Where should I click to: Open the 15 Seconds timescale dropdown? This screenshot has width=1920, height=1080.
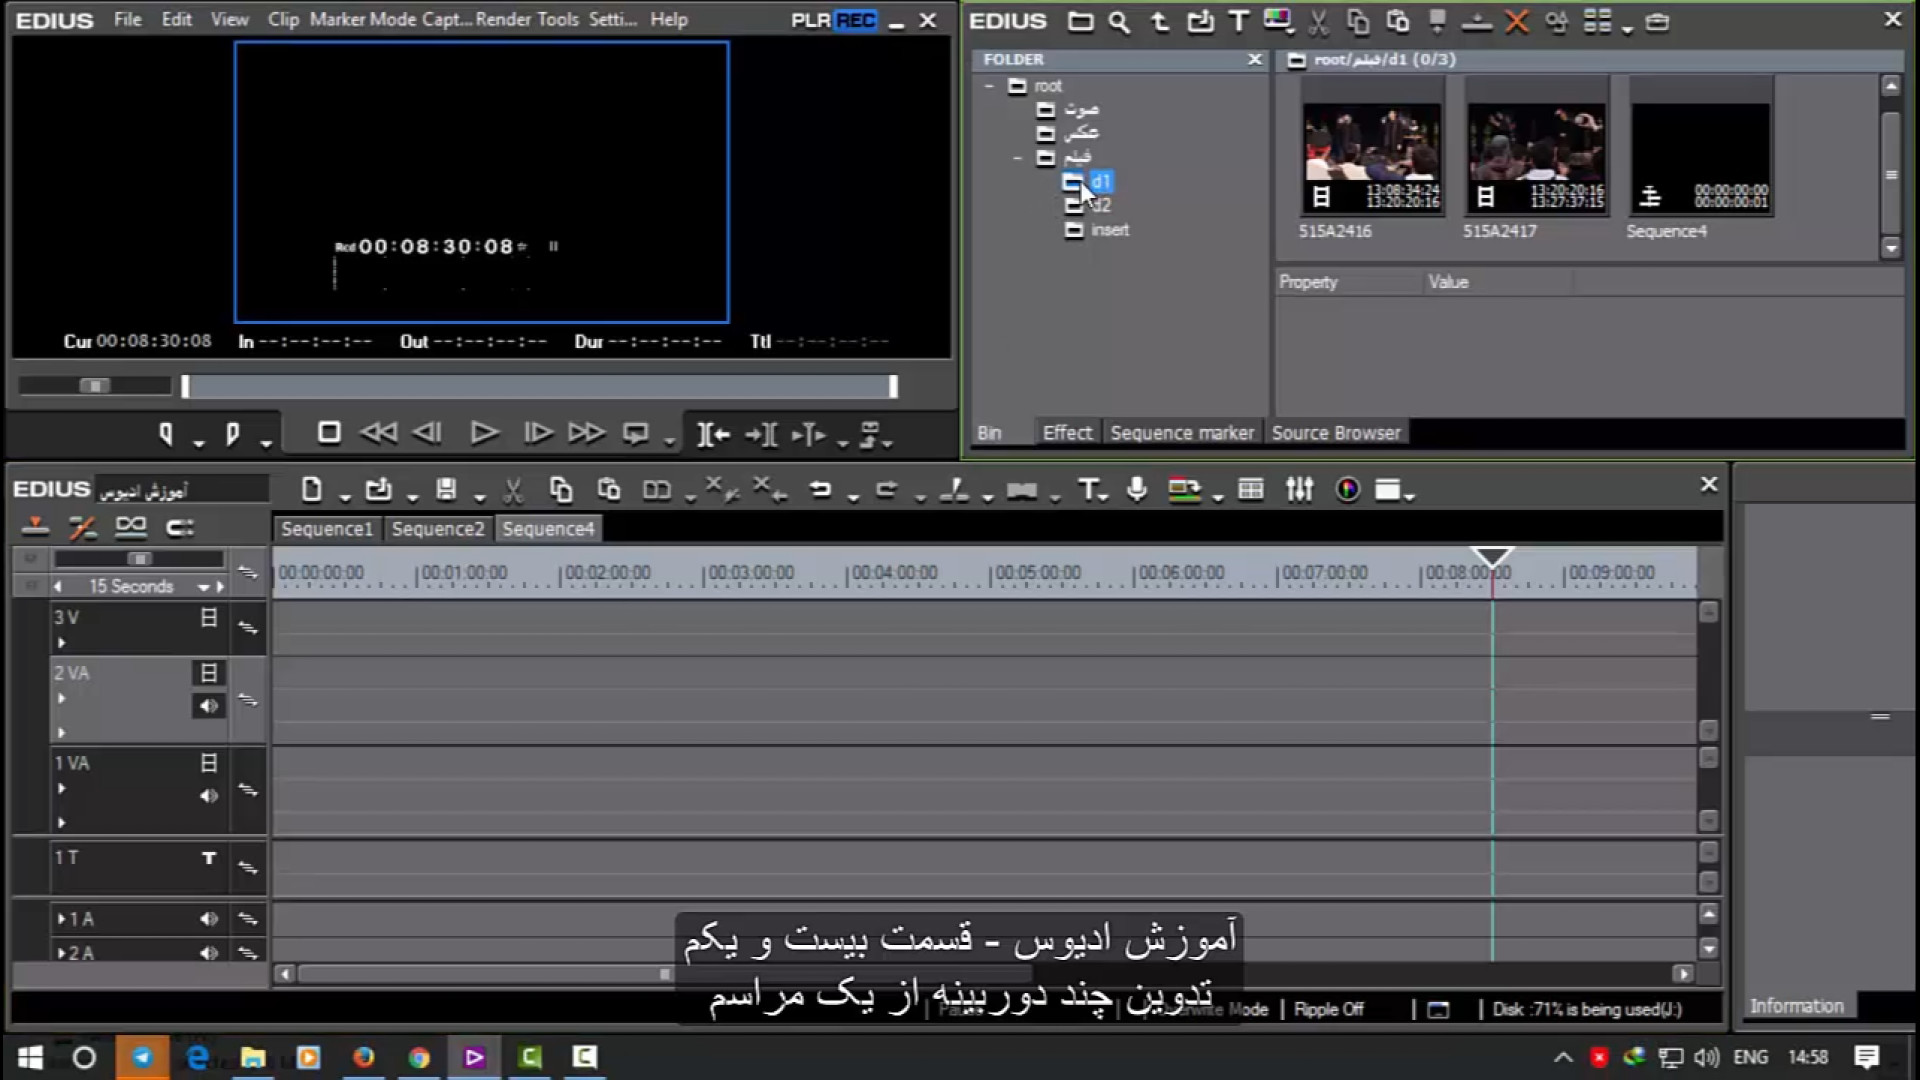(x=203, y=587)
